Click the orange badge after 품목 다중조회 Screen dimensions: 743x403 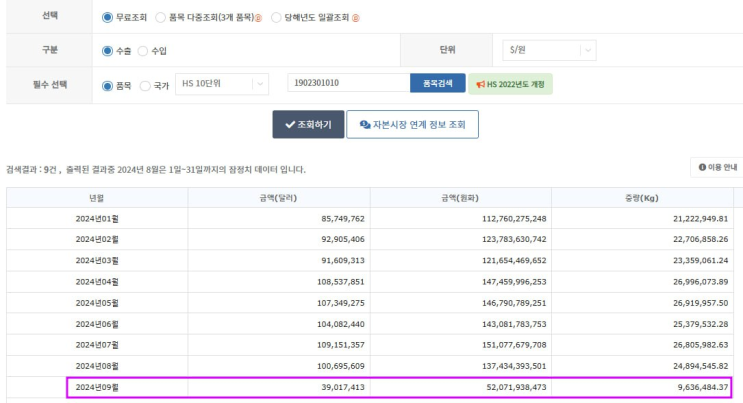(258, 18)
